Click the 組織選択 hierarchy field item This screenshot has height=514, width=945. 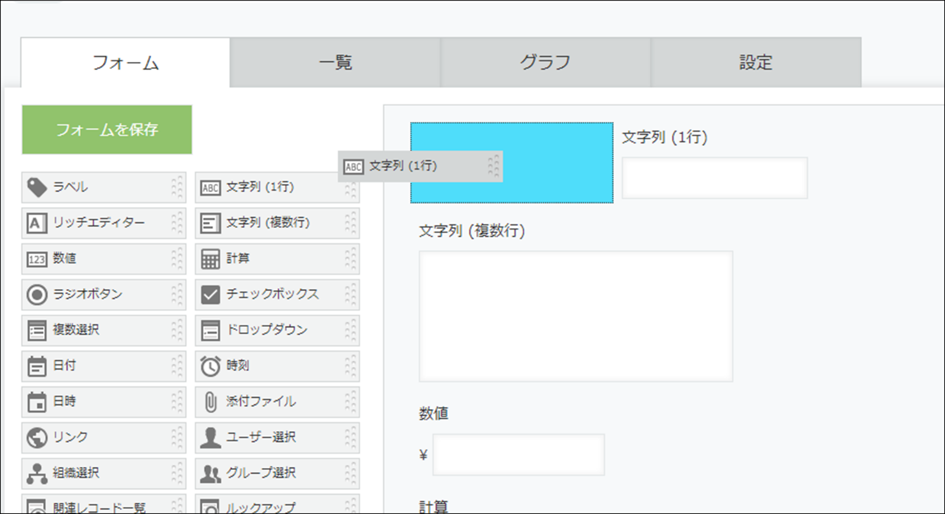[x=95, y=473]
